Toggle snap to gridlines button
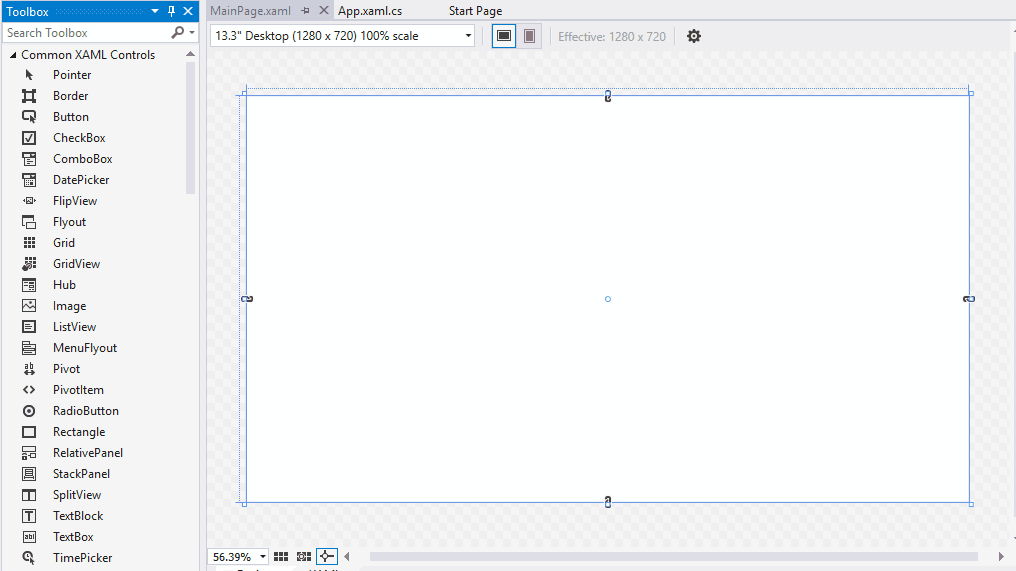Image resolution: width=1016 pixels, height=571 pixels. click(304, 557)
